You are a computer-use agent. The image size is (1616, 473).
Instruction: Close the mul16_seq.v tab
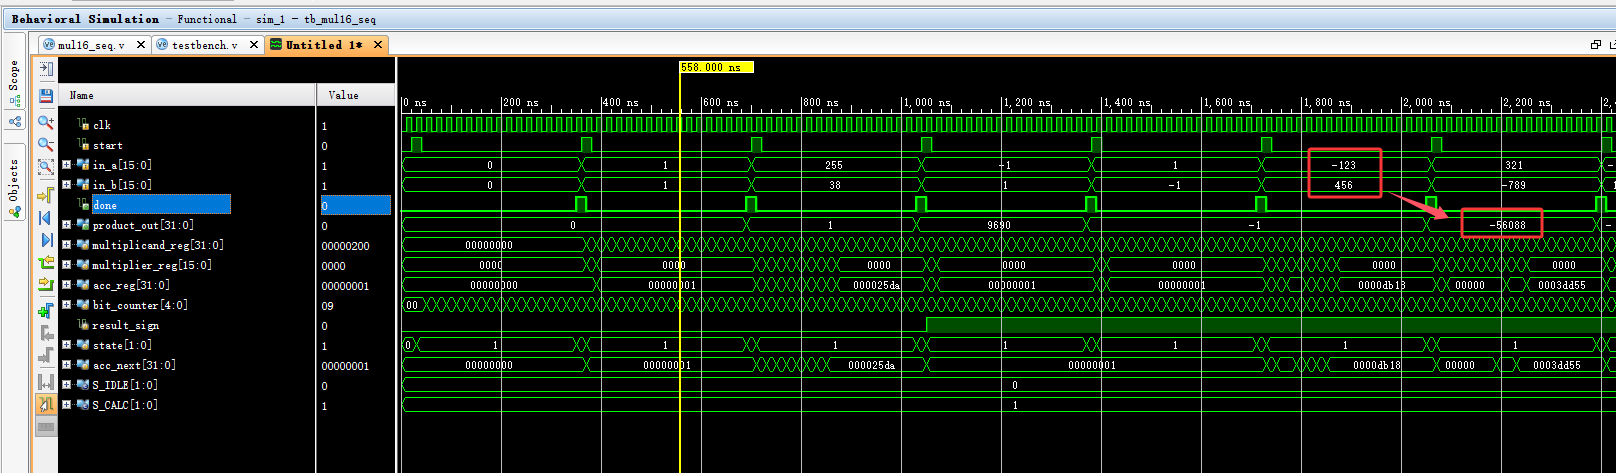pos(140,45)
